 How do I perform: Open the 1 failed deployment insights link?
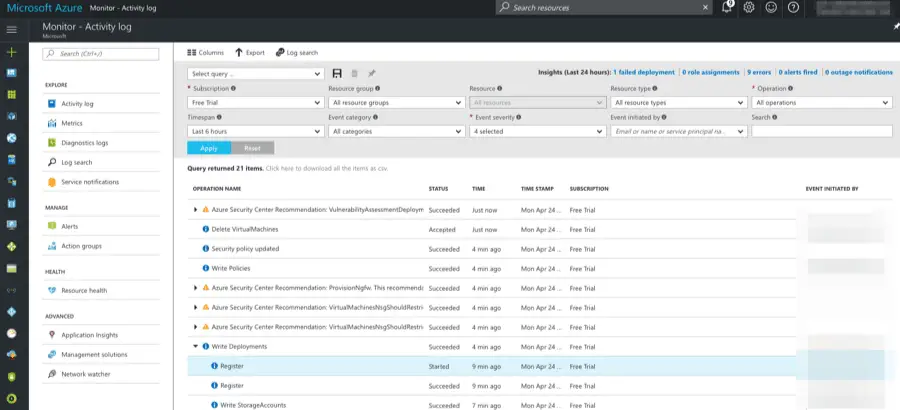[x=645, y=72]
